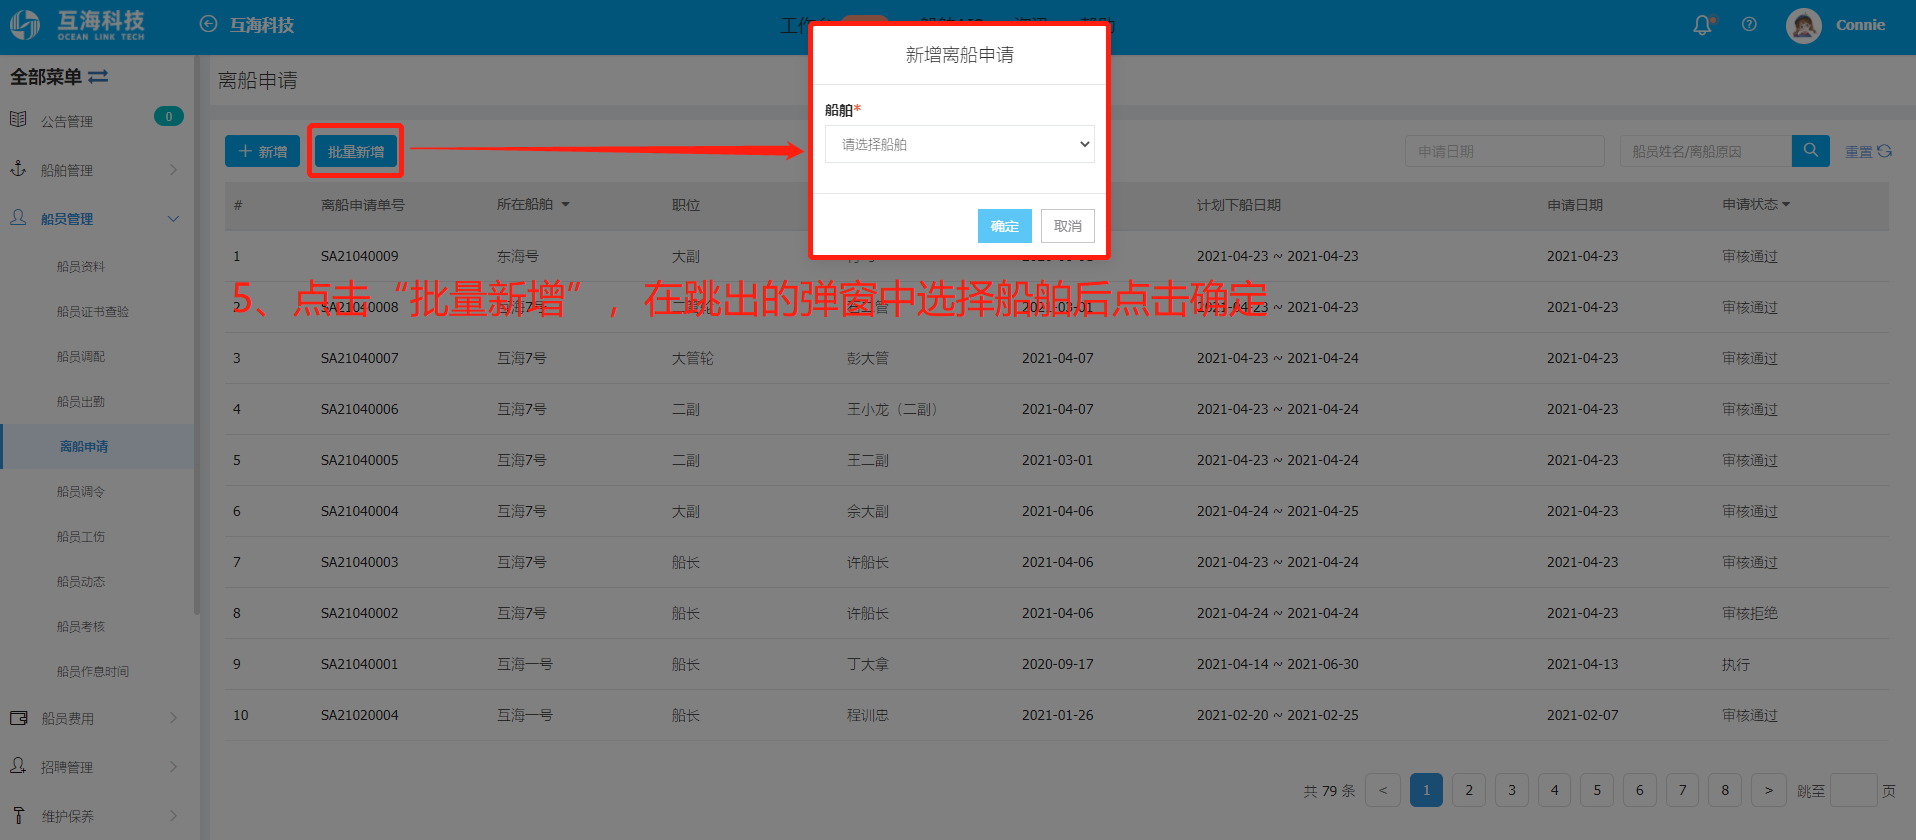Click the 重置 reset link

click(1858, 152)
